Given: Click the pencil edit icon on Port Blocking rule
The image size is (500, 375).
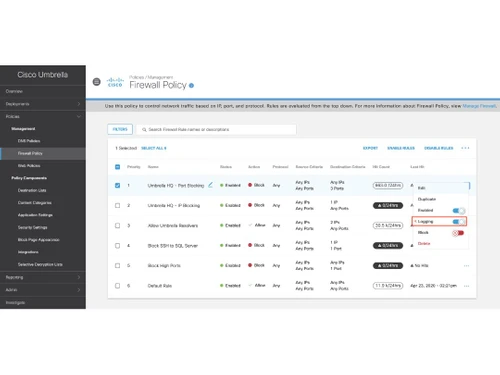Looking at the screenshot, I should pos(210,185).
